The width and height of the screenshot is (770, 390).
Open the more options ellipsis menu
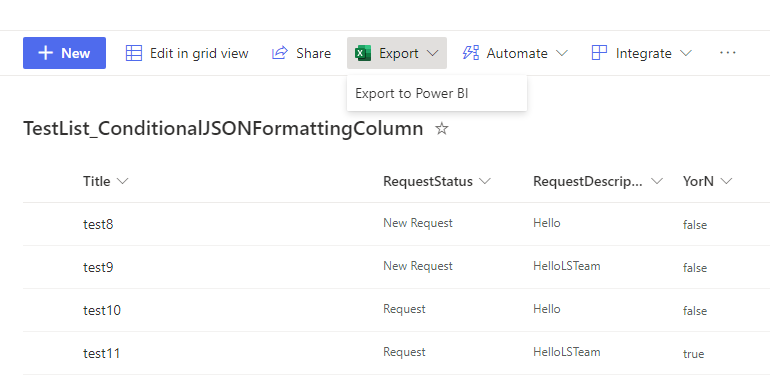point(727,53)
